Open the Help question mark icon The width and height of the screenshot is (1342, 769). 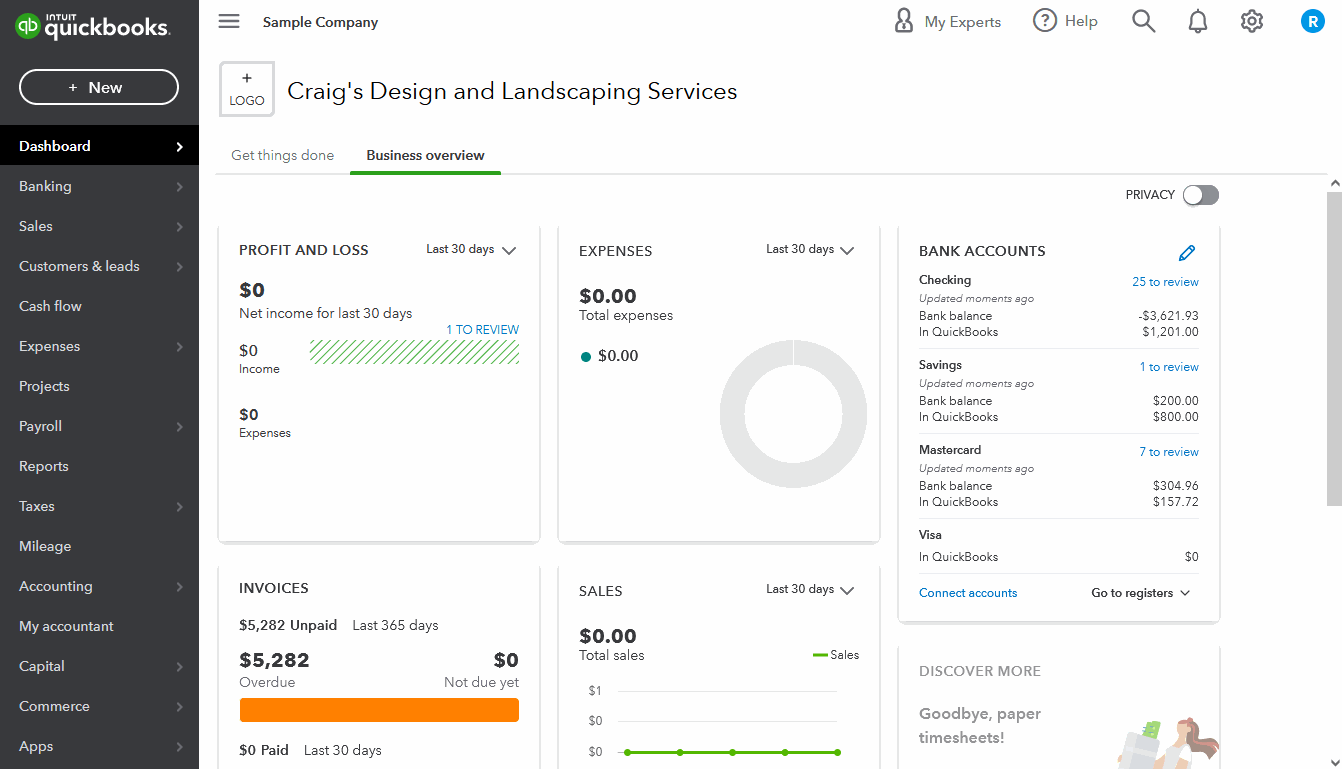[1045, 21]
